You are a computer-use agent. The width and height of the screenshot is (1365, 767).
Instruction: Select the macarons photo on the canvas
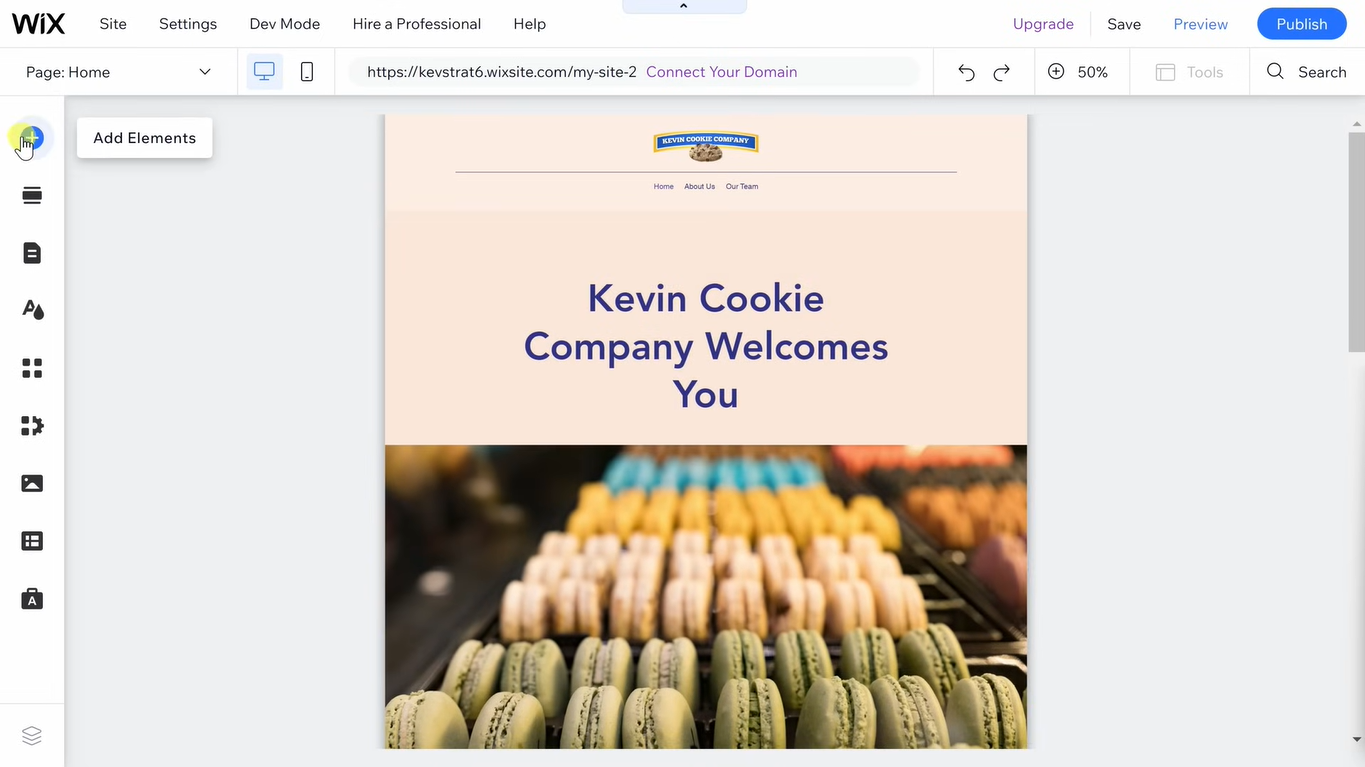pyautogui.click(x=706, y=596)
